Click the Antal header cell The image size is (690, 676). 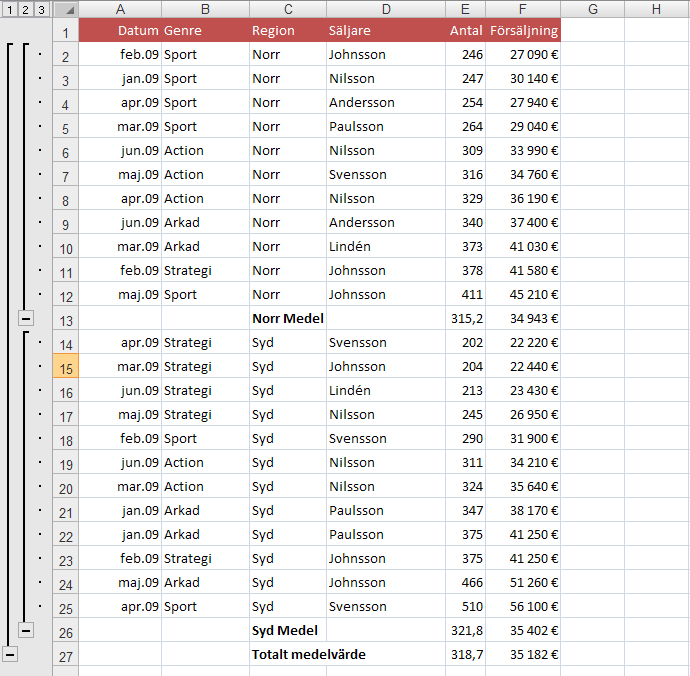tap(466, 30)
